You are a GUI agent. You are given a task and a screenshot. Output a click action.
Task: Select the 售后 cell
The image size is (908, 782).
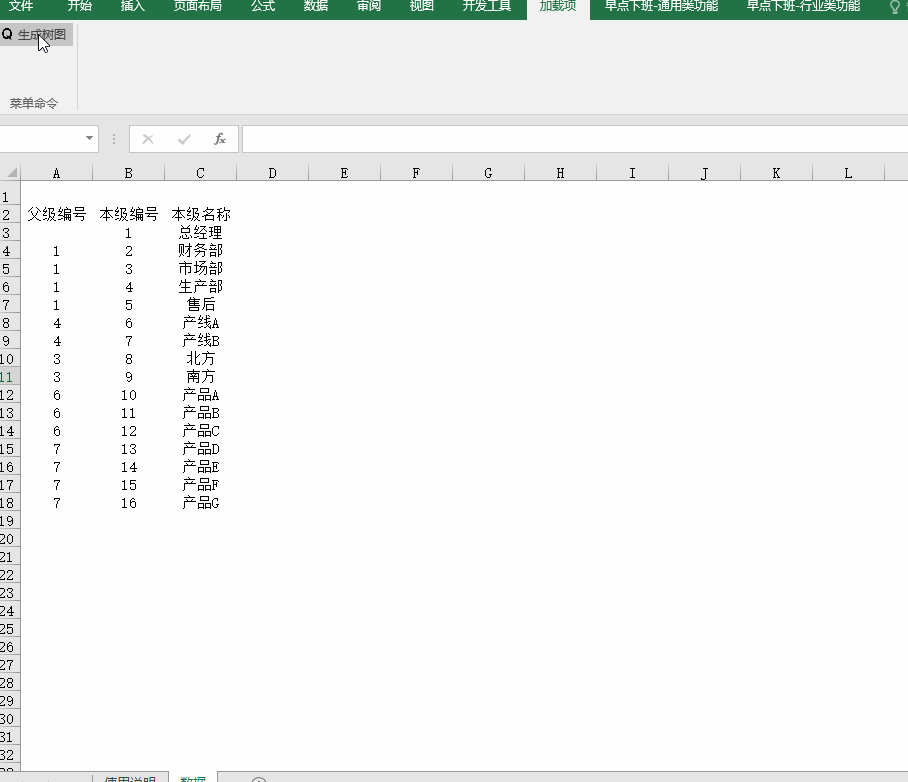[200, 305]
